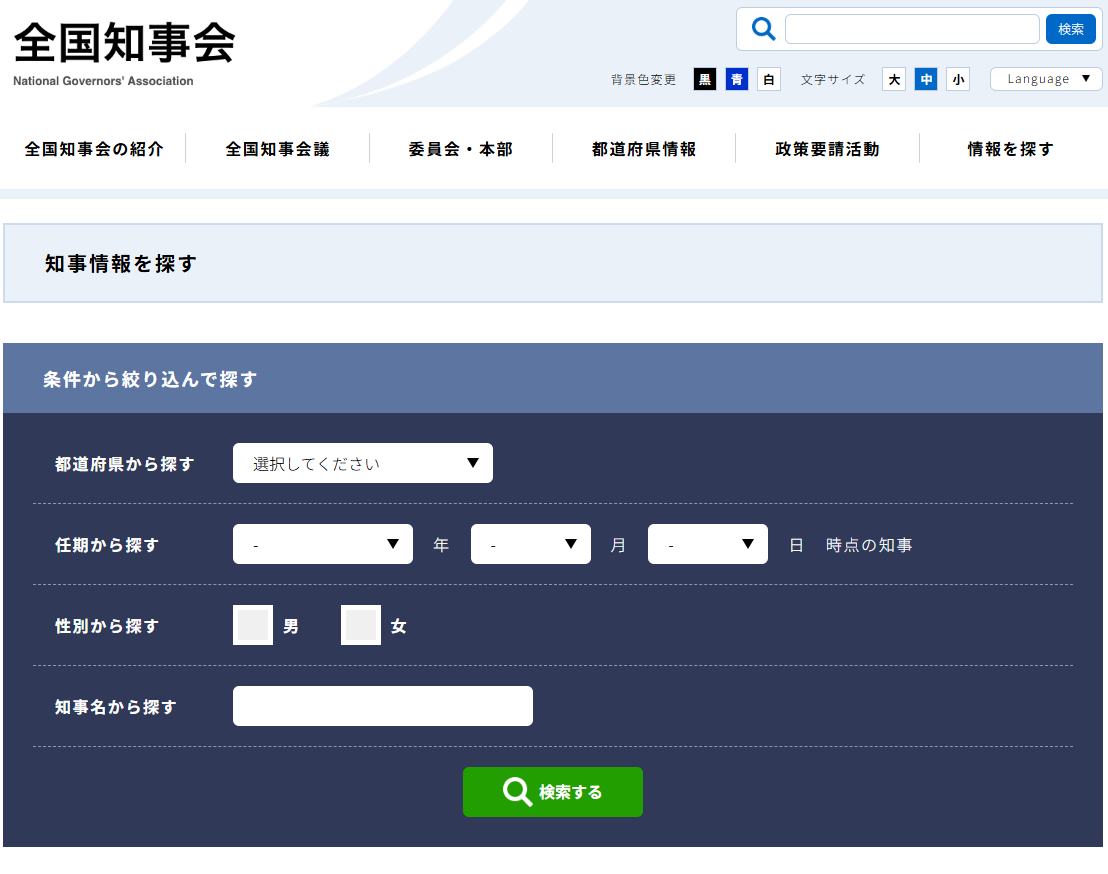Open the 都道府県情報 menu
Screen dimensions: 1108x874
click(644, 149)
